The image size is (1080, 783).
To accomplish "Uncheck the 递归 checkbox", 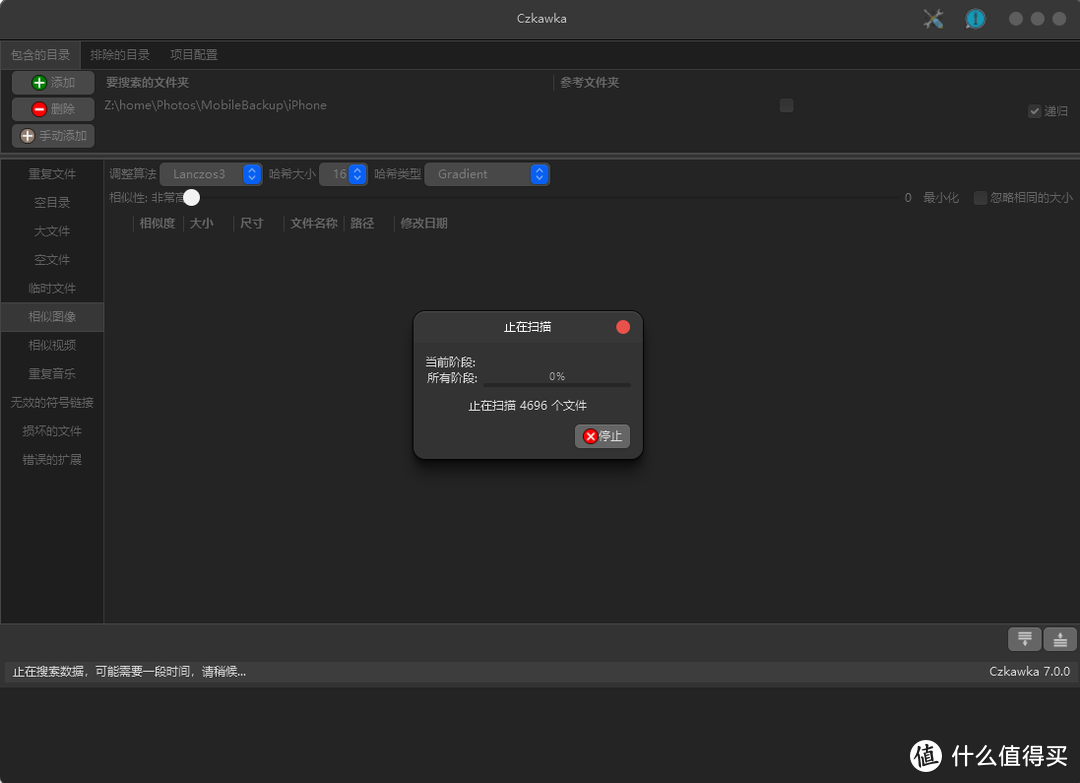I will pyautogui.click(x=1034, y=111).
